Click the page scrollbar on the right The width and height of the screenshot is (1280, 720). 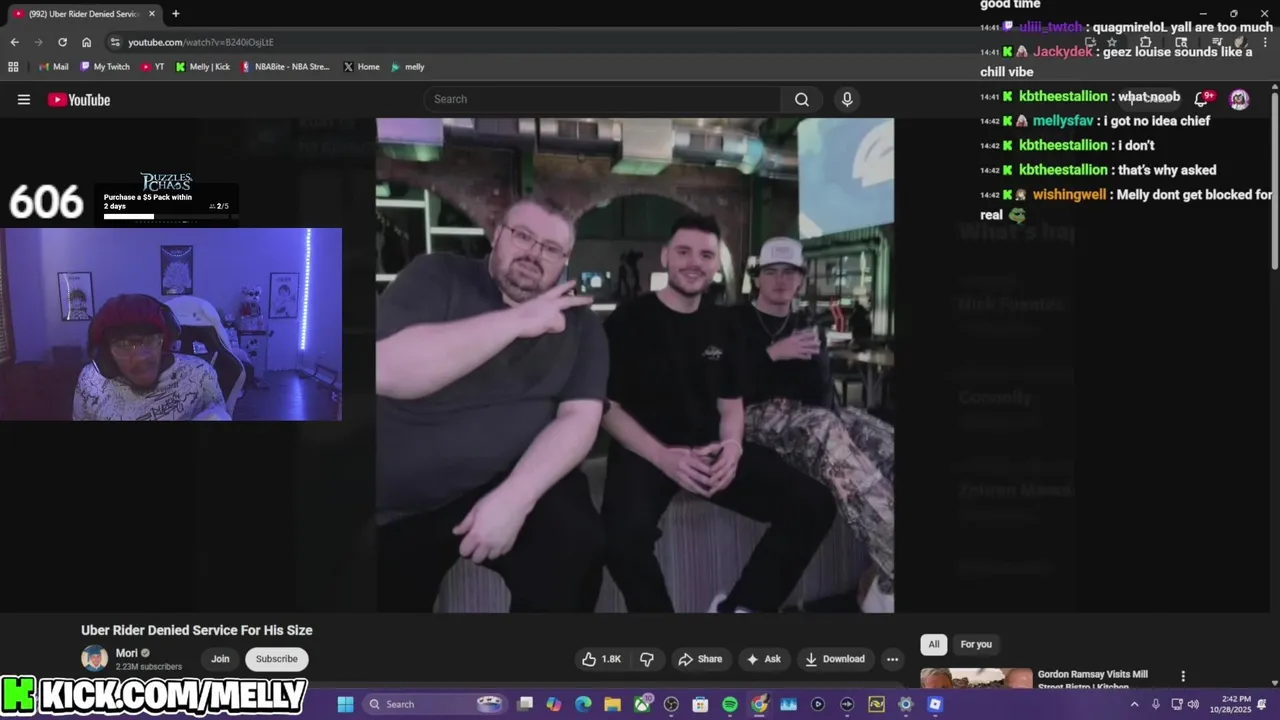pos(1275,180)
